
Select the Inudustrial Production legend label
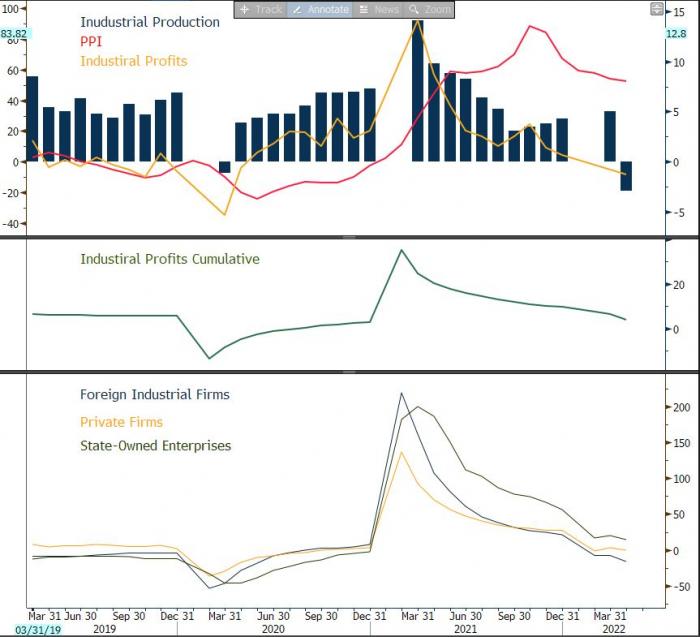point(150,22)
